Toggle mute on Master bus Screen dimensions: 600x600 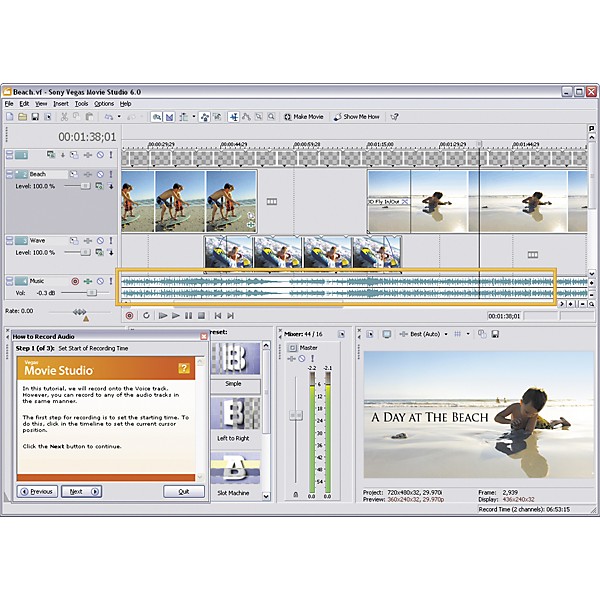(x=302, y=359)
